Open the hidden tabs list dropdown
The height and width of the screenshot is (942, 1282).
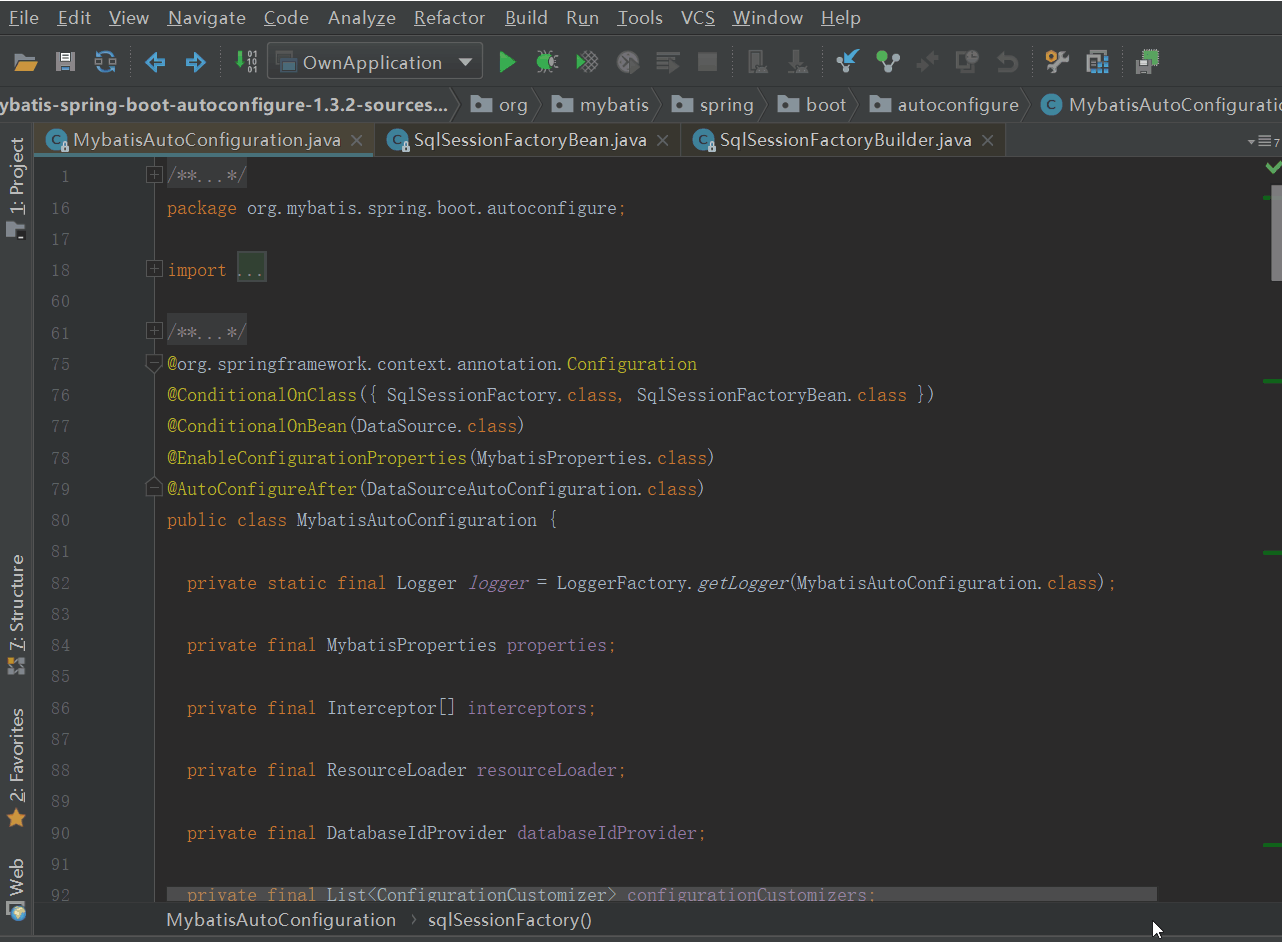(x=1264, y=141)
